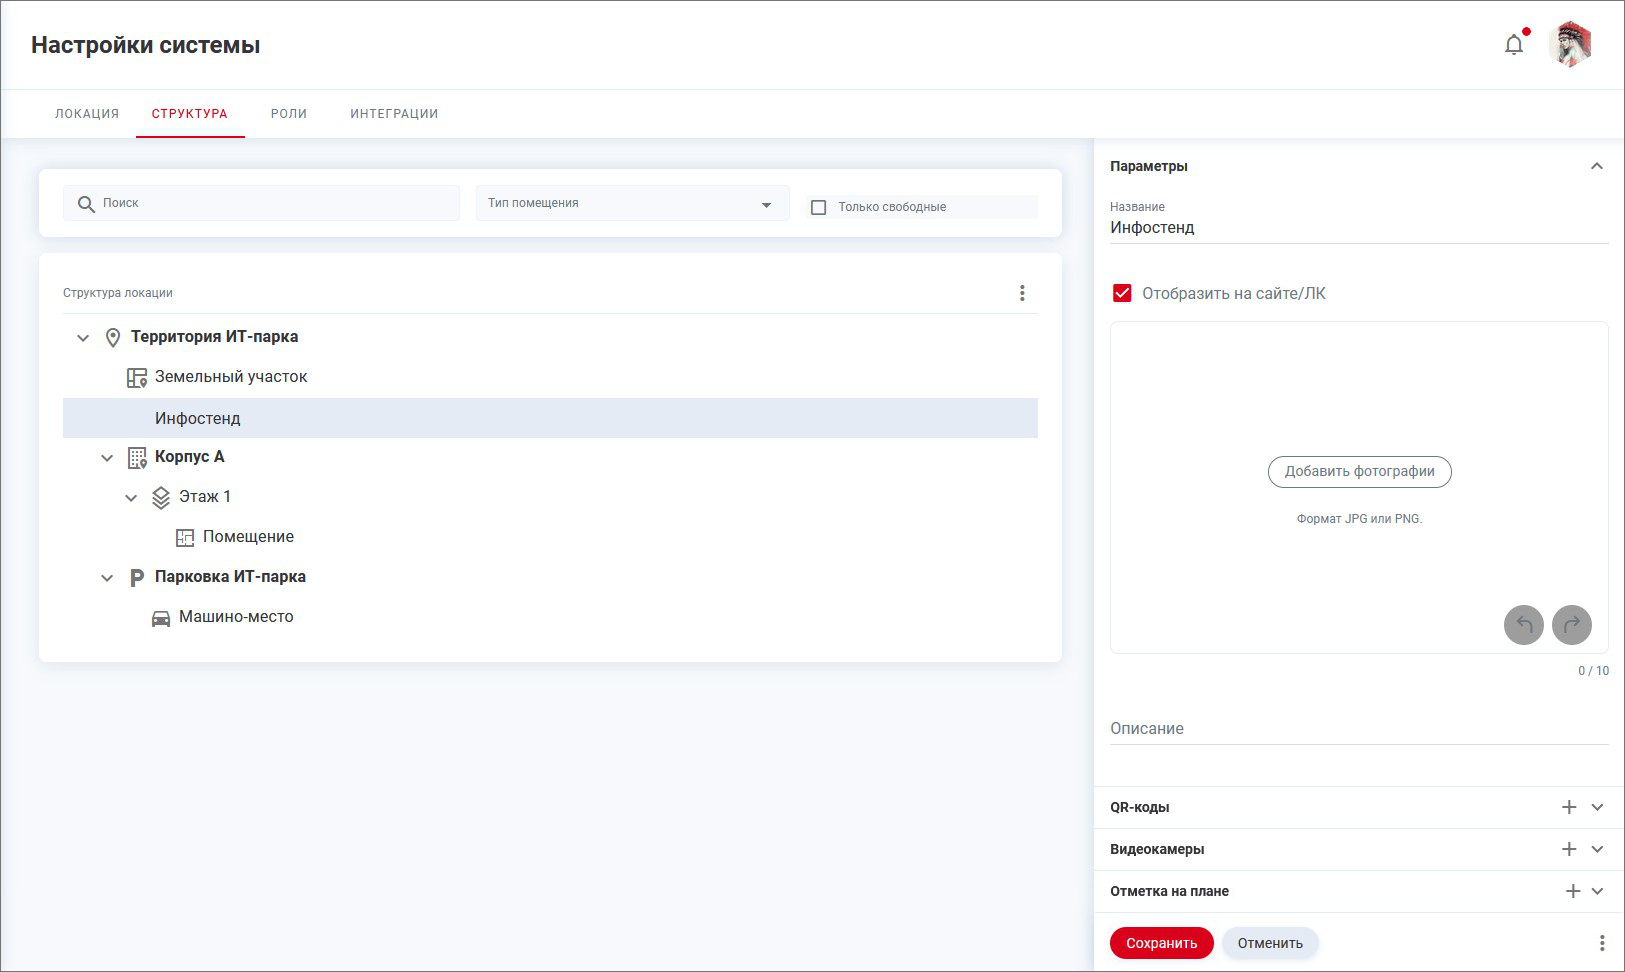Click the redo arrow in photo area
This screenshot has width=1625, height=972.
1571,625
